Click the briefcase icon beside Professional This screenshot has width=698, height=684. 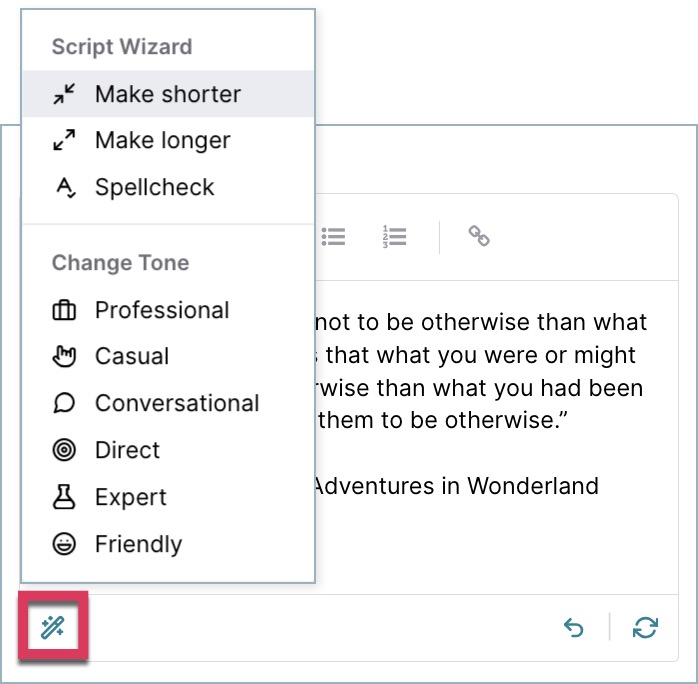(x=64, y=310)
